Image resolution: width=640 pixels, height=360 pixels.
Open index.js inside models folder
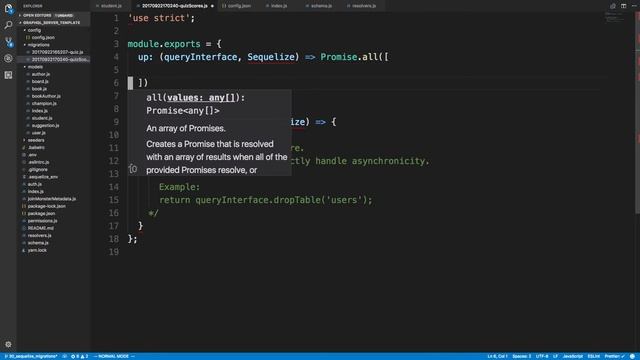click(40, 111)
